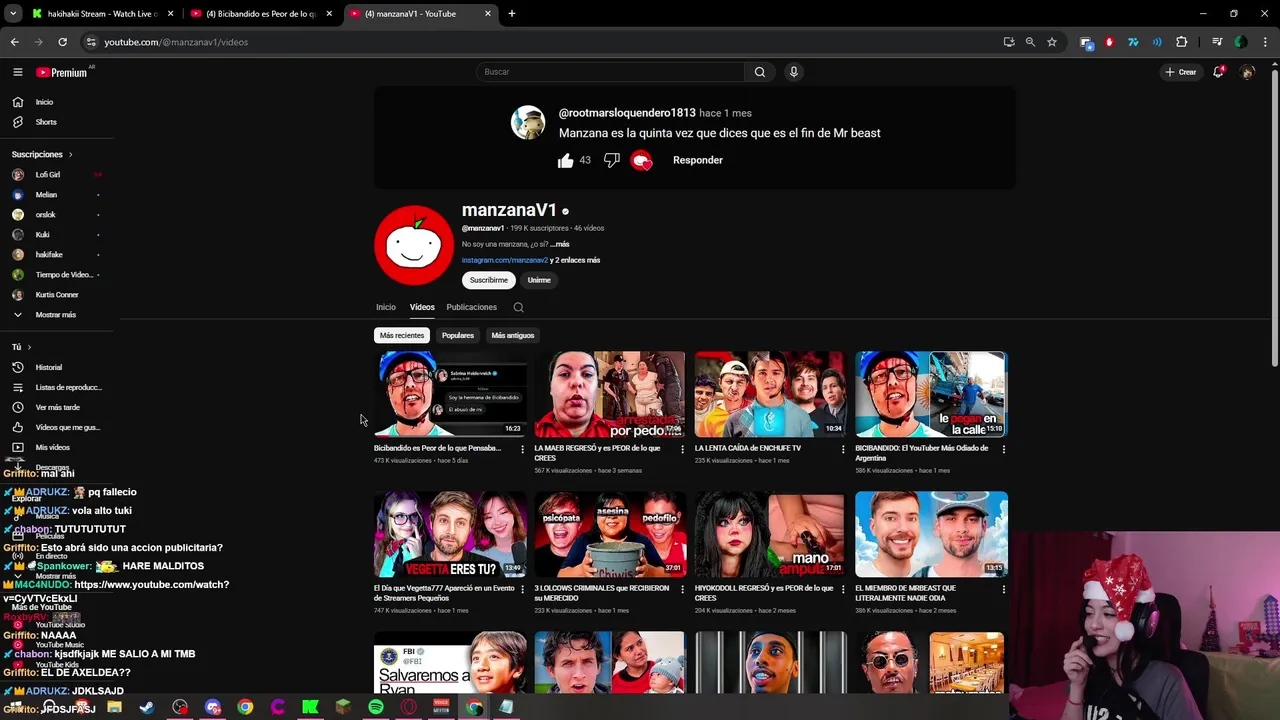This screenshot has width=1280, height=720.
Task: Reload the page in Chrome
Action: pyautogui.click(x=62, y=42)
